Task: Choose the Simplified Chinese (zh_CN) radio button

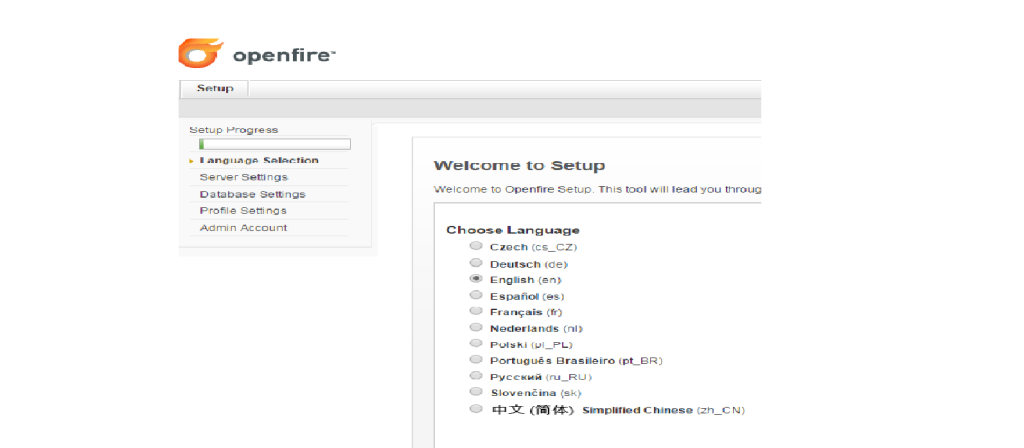Action: [x=476, y=409]
